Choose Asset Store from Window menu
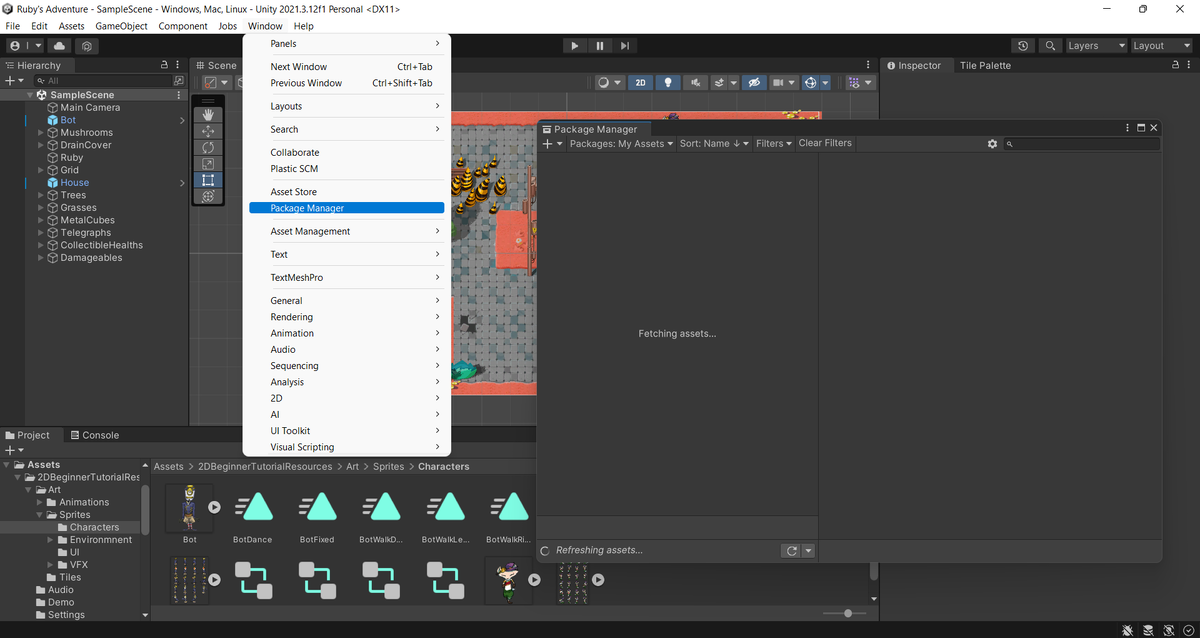Screen dimensions: 1200x638 (x=347, y=192)
